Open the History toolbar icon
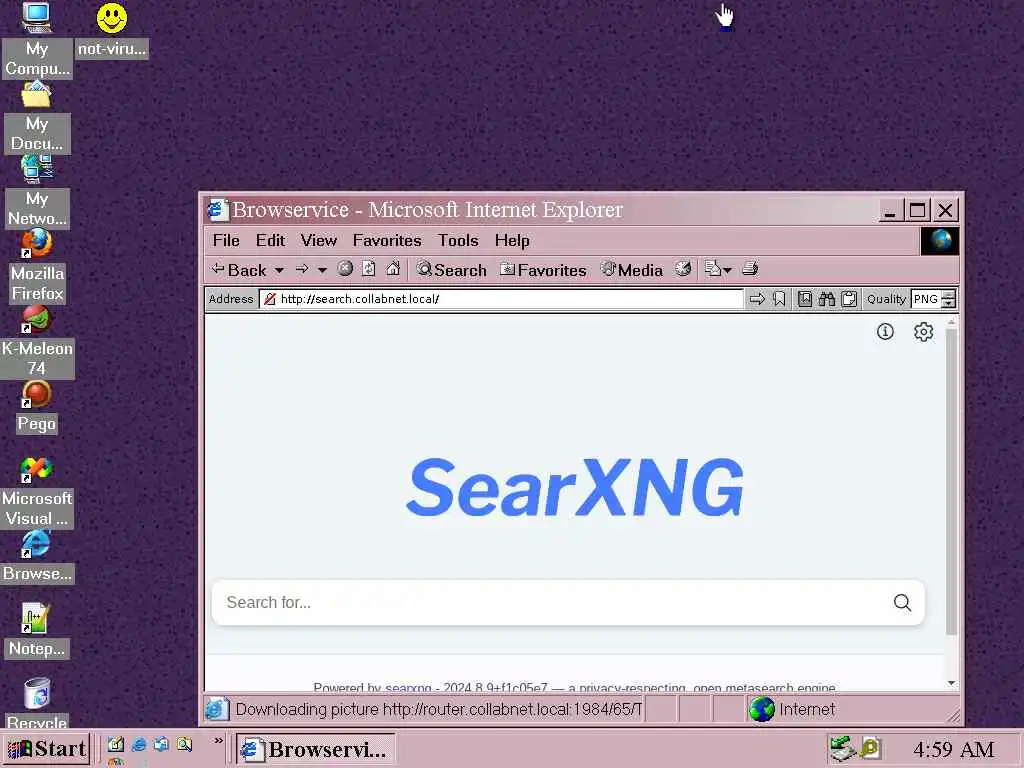Screen dimensions: 1024x768 [683, 269]
